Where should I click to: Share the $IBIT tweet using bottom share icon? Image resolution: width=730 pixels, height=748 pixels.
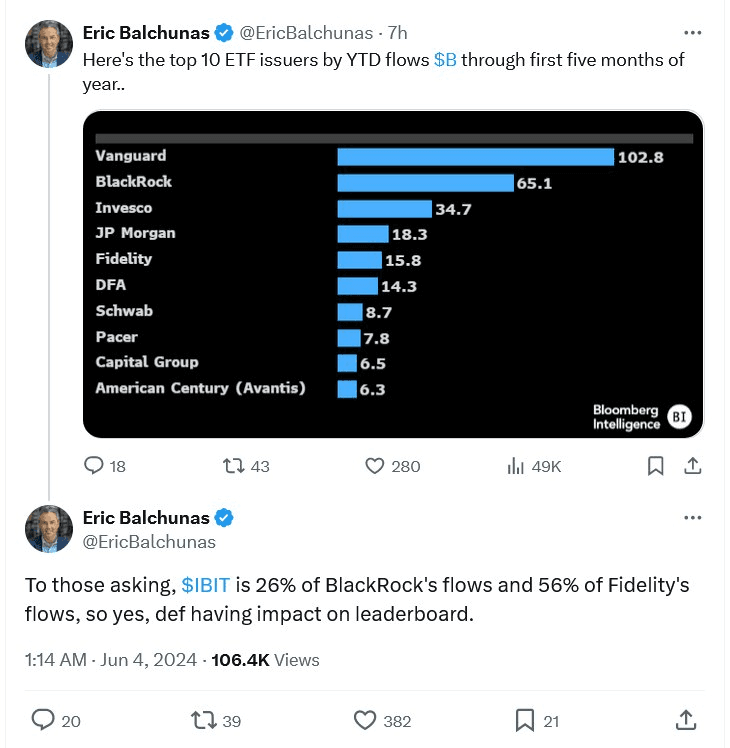[x=686, y=720]
